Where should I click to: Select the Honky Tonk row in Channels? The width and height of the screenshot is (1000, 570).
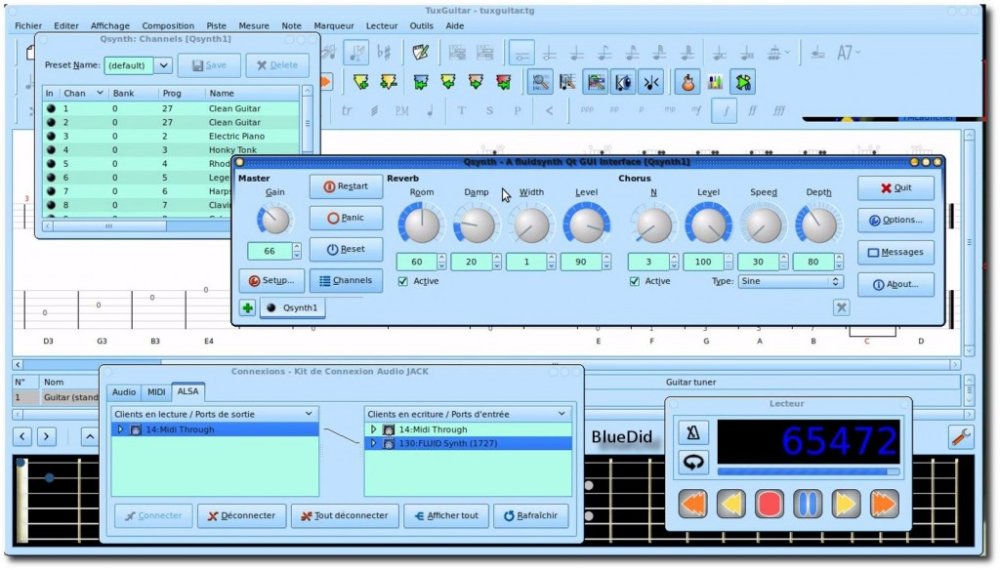pos(171,150)
